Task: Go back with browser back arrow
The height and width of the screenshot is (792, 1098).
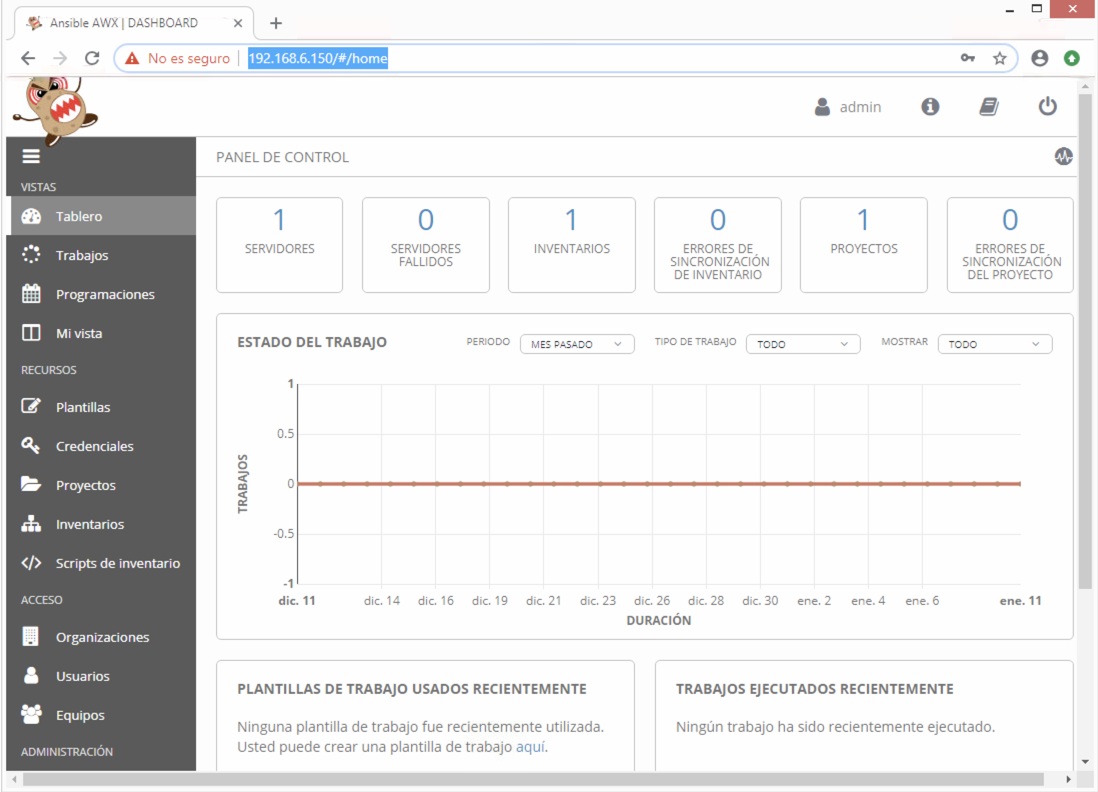Action: point(28,58)
